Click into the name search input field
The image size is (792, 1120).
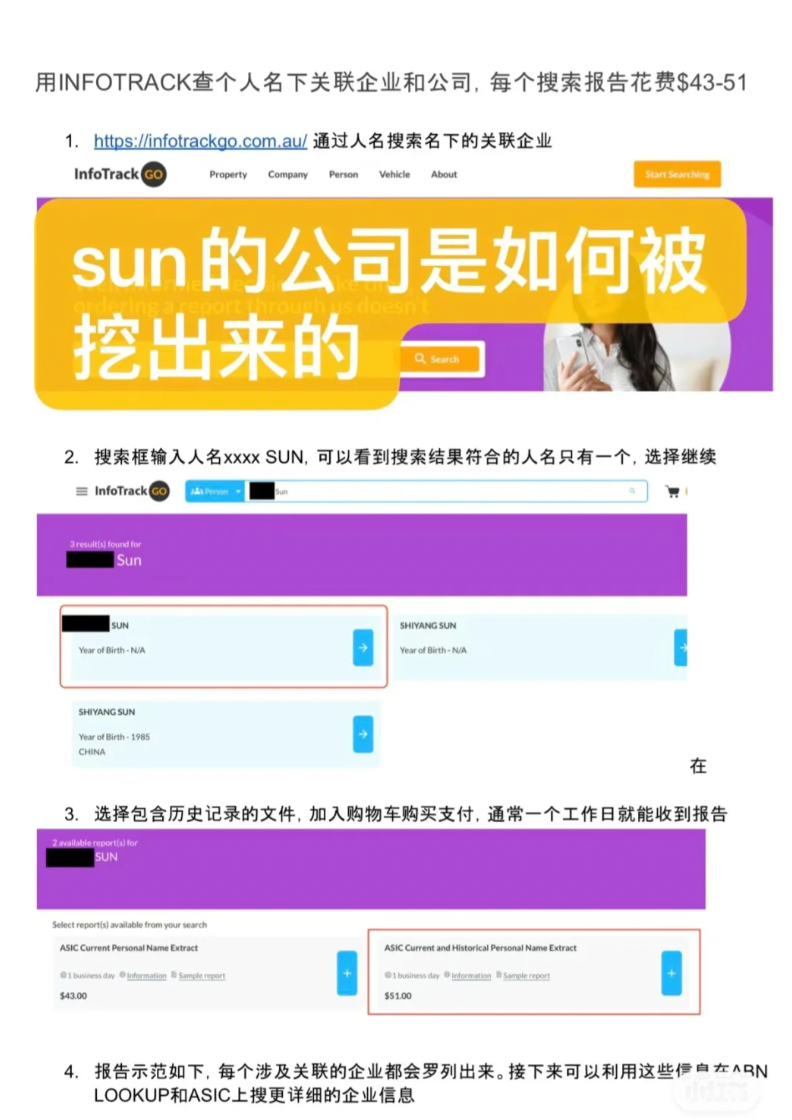point(446,491)
